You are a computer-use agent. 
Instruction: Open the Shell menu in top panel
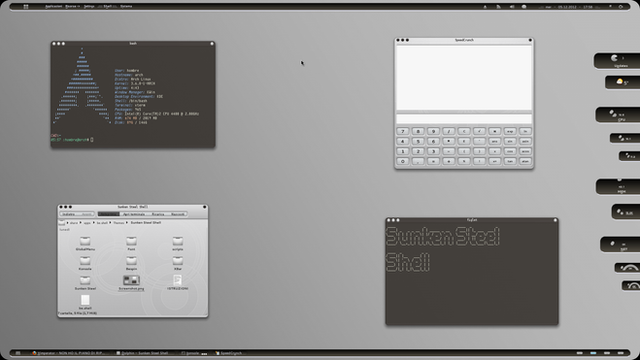tap(108, 7)
